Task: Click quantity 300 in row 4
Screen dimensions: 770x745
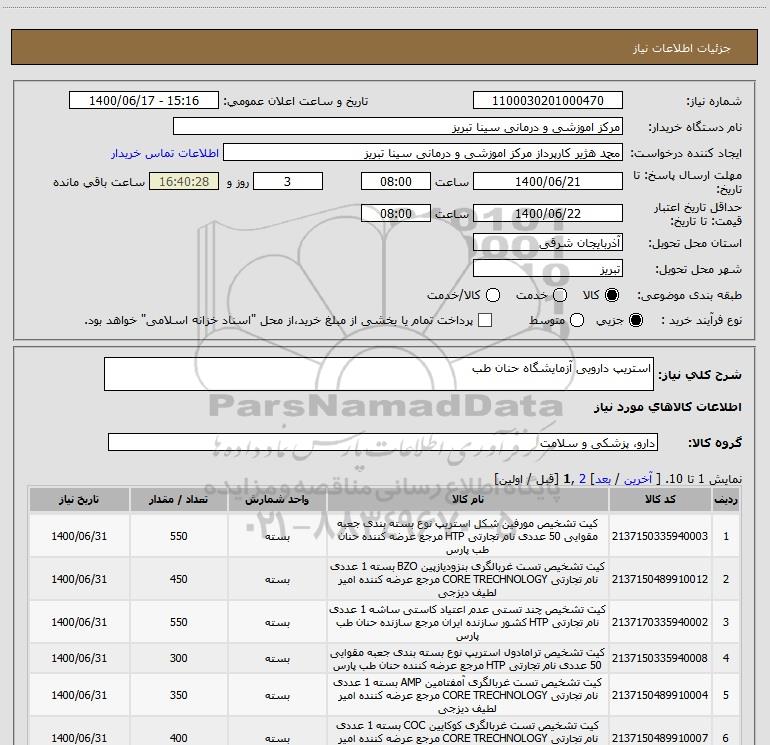Action: [178, 658]
